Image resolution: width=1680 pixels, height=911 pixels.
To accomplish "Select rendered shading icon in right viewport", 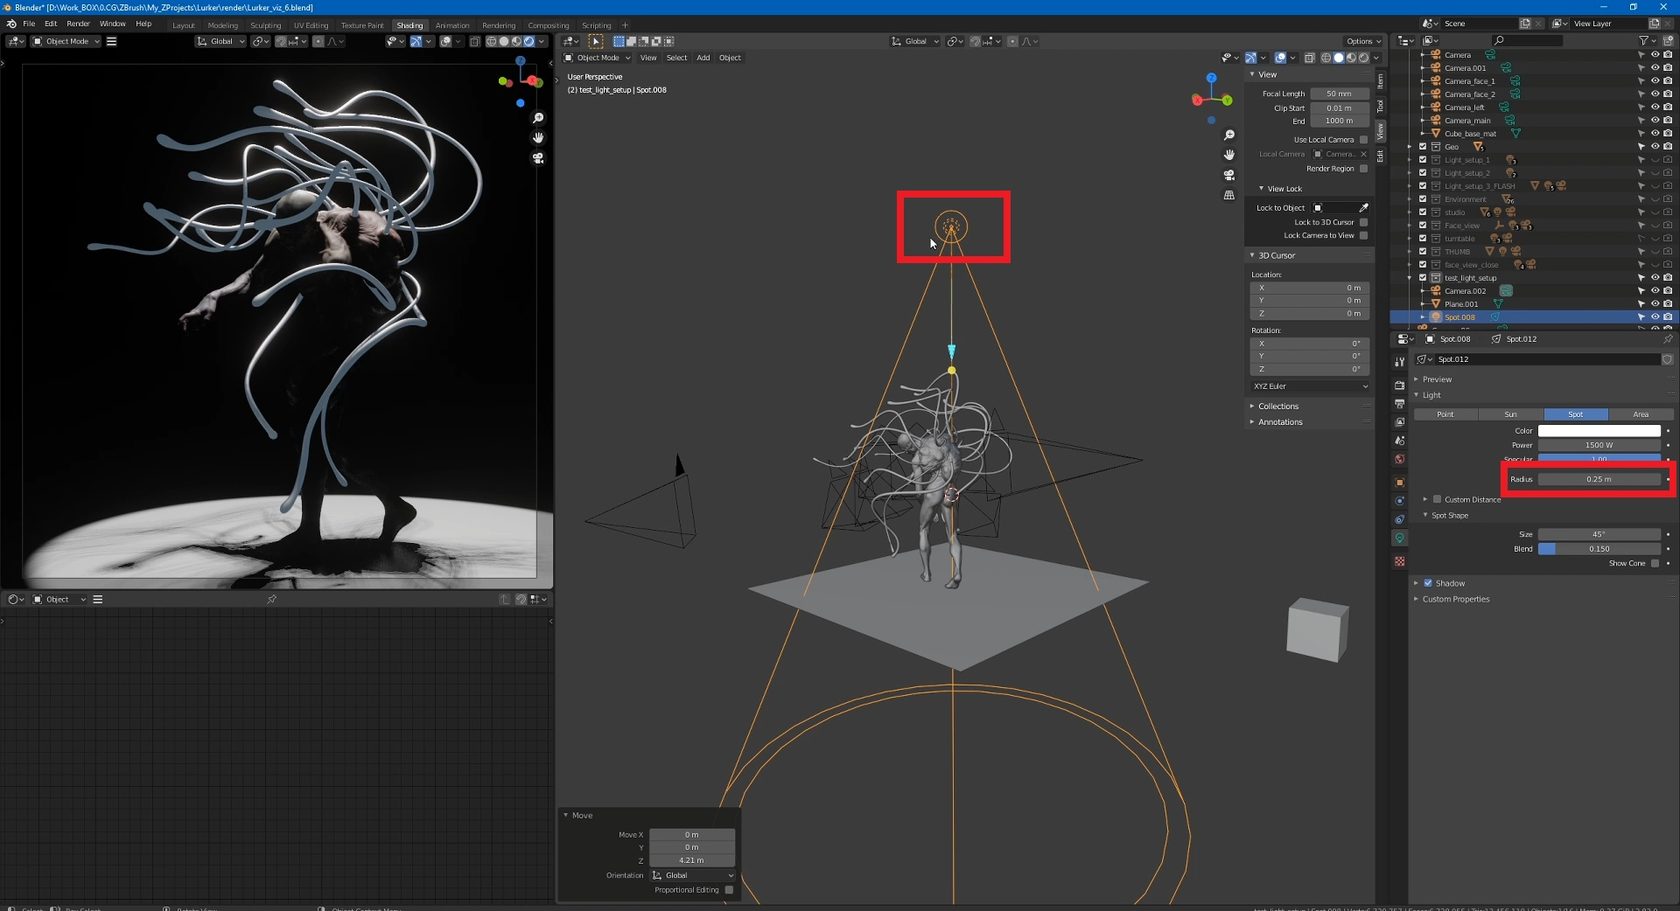I will (x=1363, y=58).
